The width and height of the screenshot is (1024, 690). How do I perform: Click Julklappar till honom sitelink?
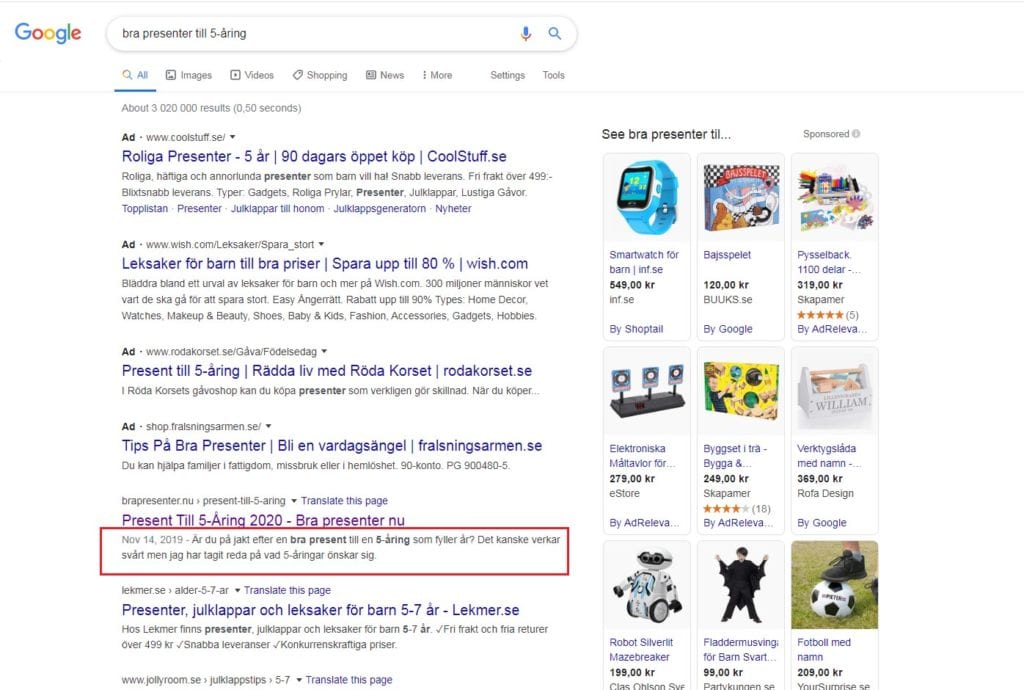[x=278, y=208]
